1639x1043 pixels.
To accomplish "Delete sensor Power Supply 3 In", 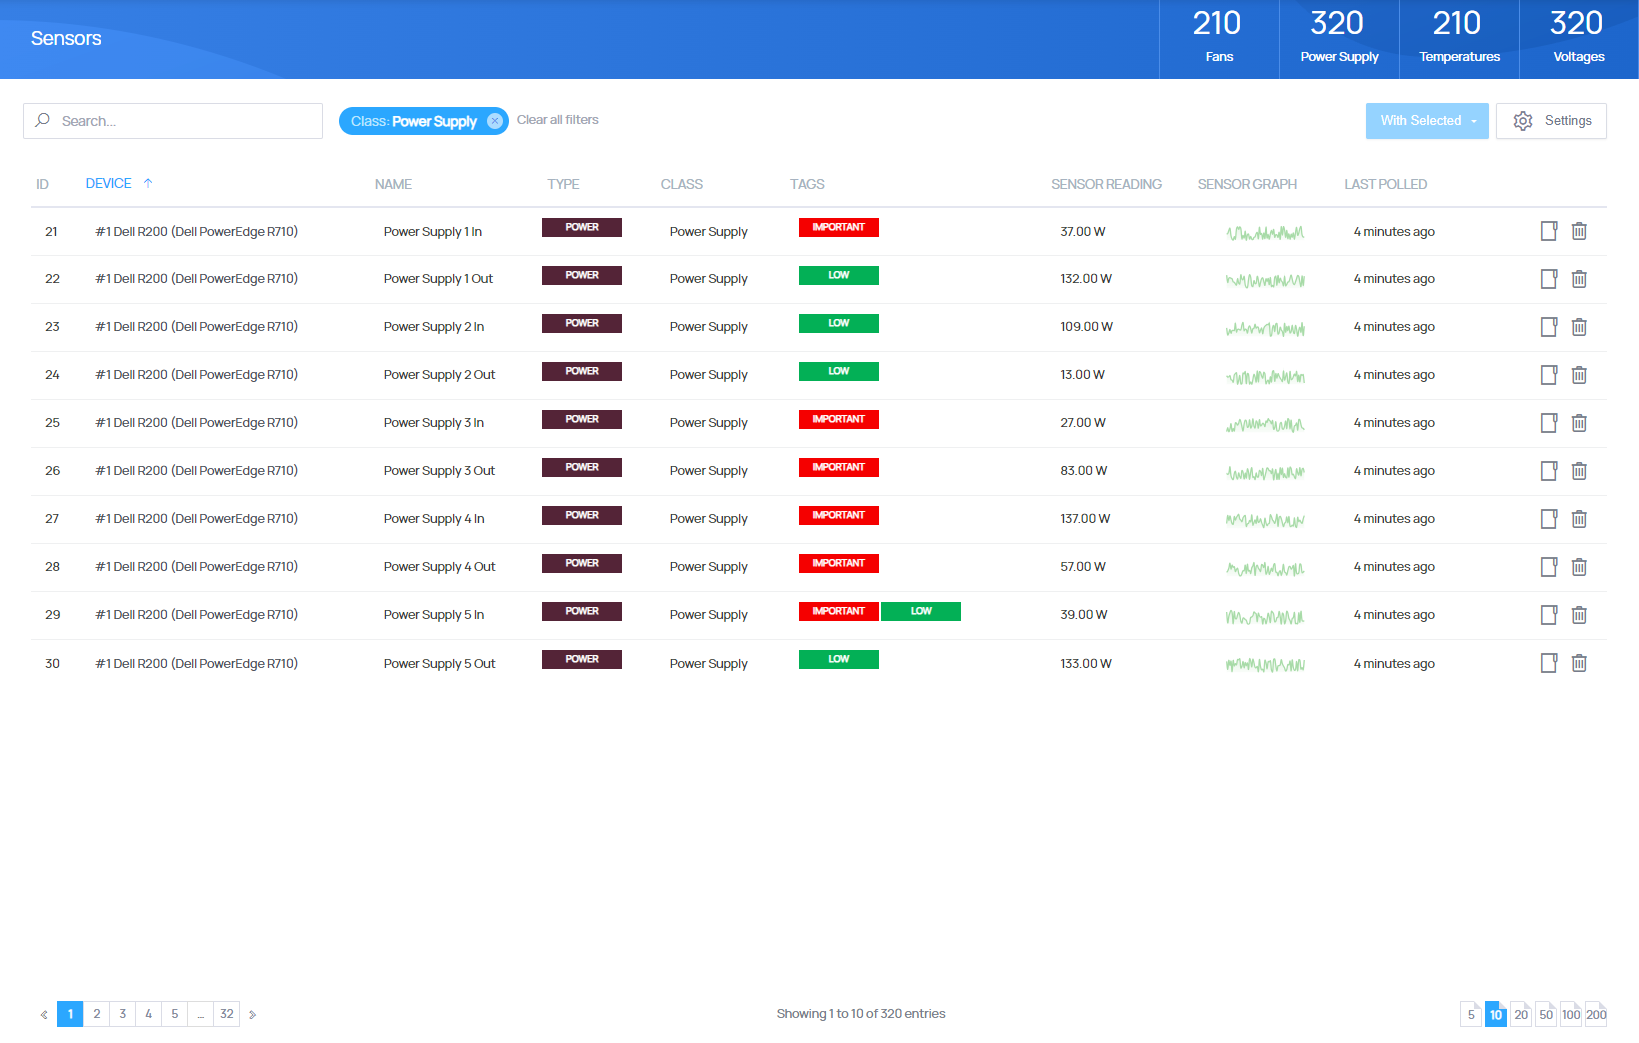I will pyautogui.click(x=1579, y=423).
